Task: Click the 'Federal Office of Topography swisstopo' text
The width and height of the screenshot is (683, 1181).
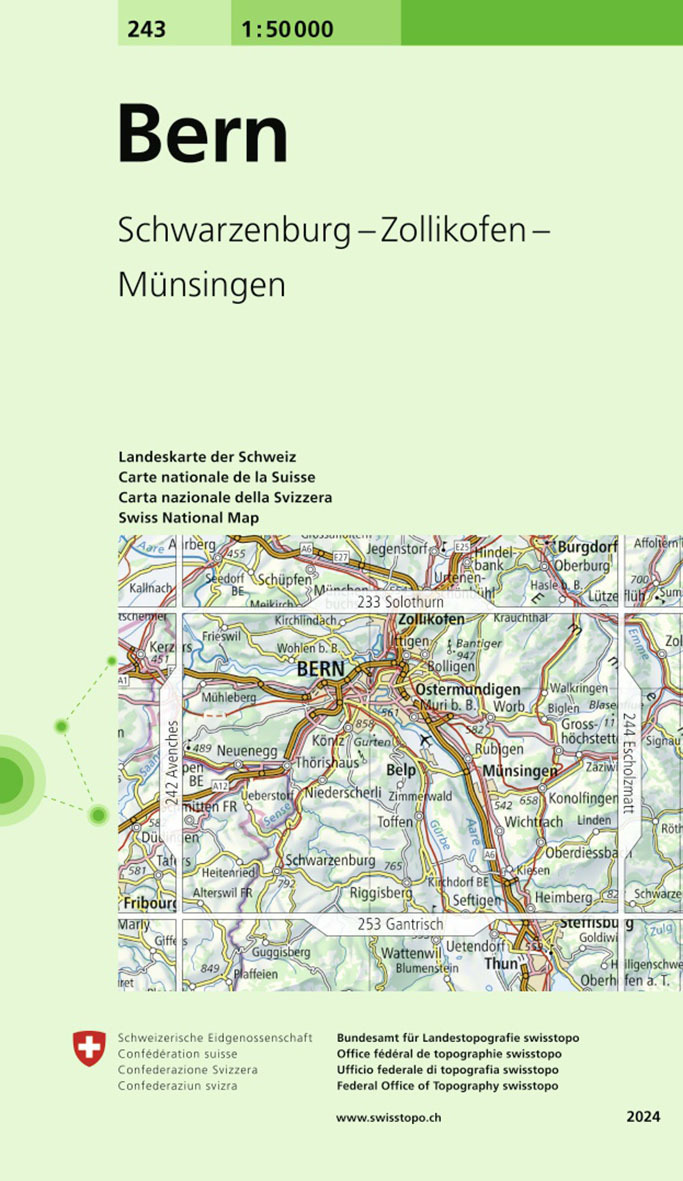Action: tap(447, 1086)
